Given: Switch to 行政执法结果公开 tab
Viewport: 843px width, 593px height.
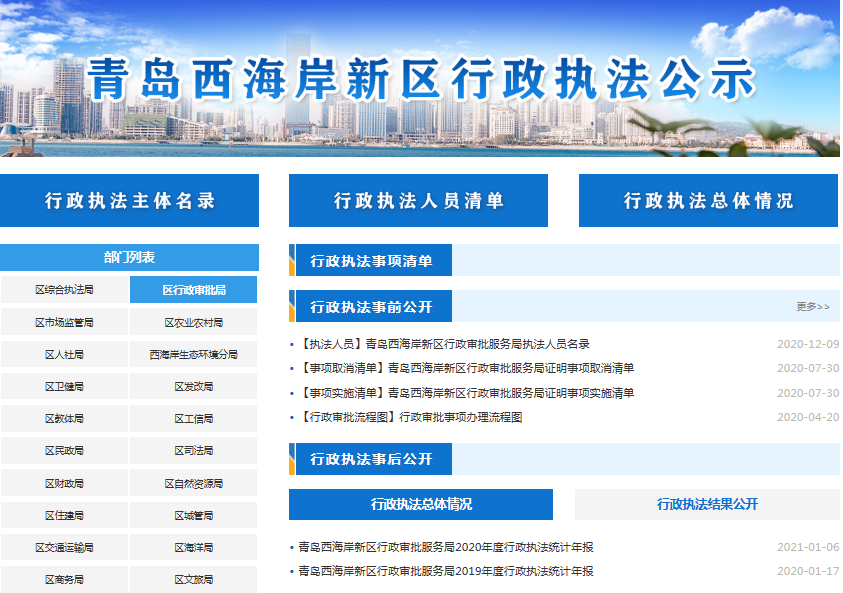Looking at the screenshot, I should coord(707,505).
